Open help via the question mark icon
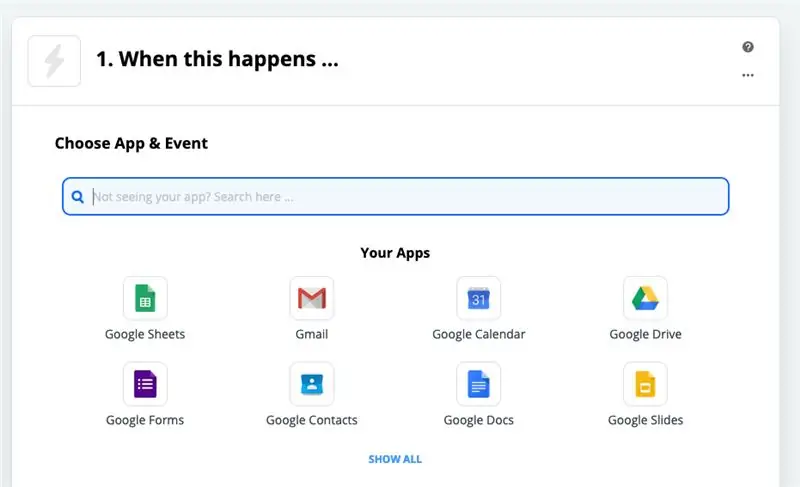 point(748,47)
